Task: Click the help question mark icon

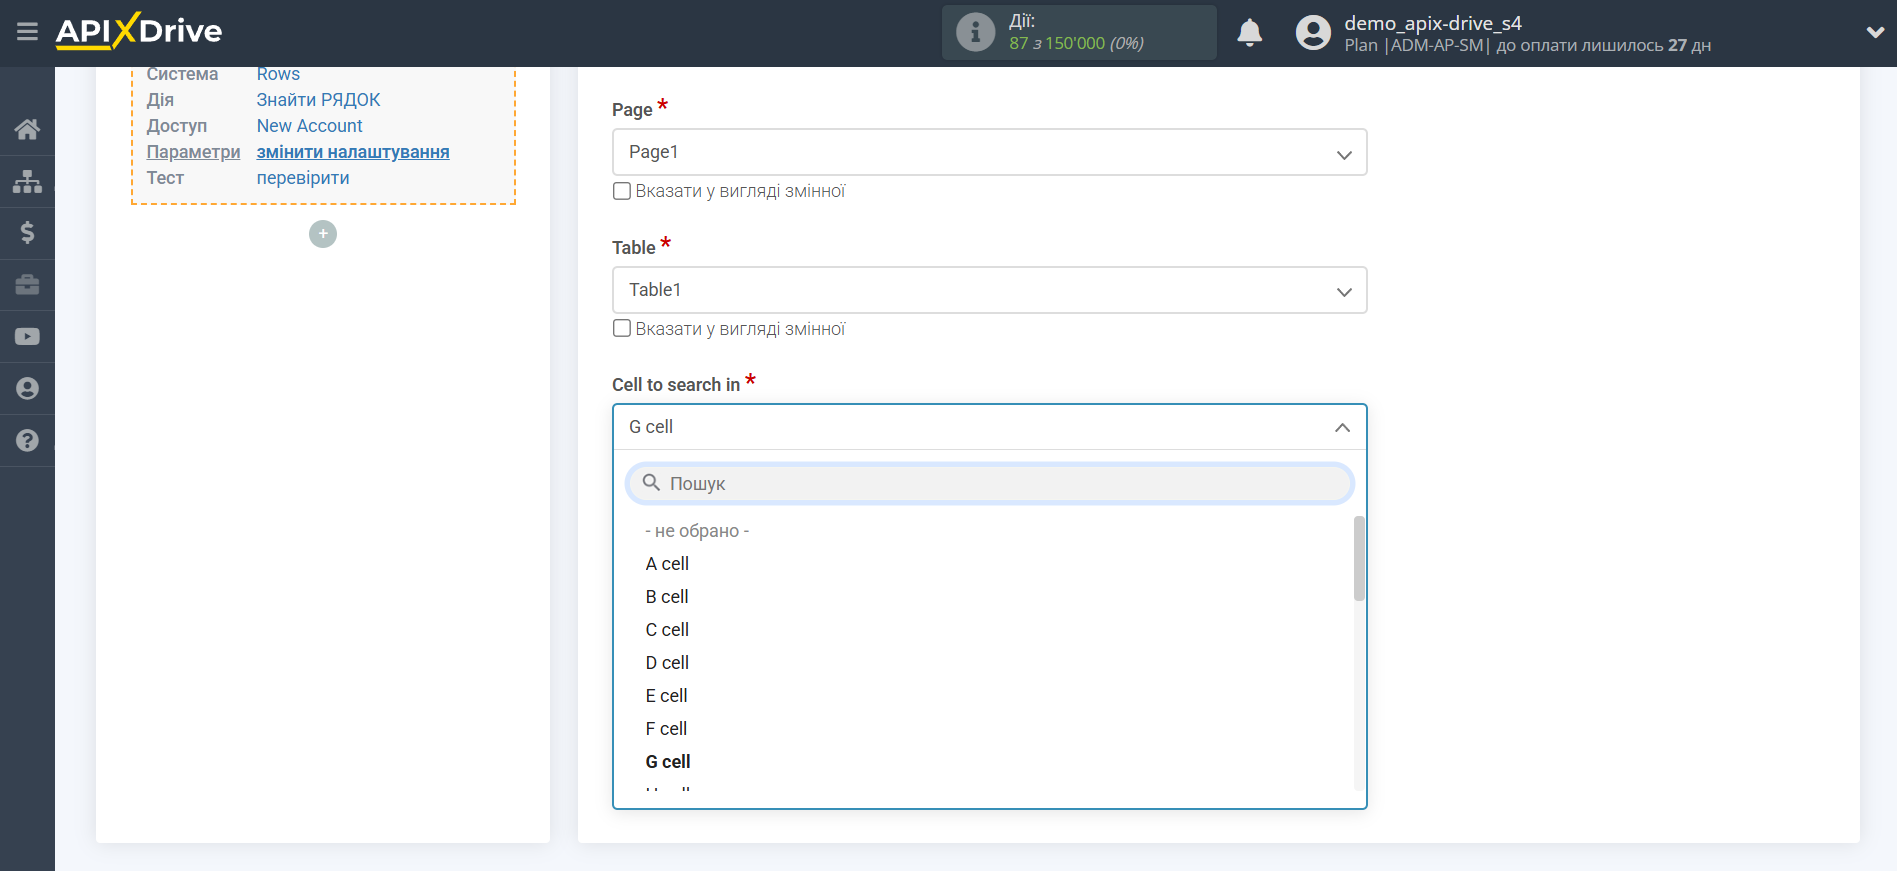Action: pos(27,441)
